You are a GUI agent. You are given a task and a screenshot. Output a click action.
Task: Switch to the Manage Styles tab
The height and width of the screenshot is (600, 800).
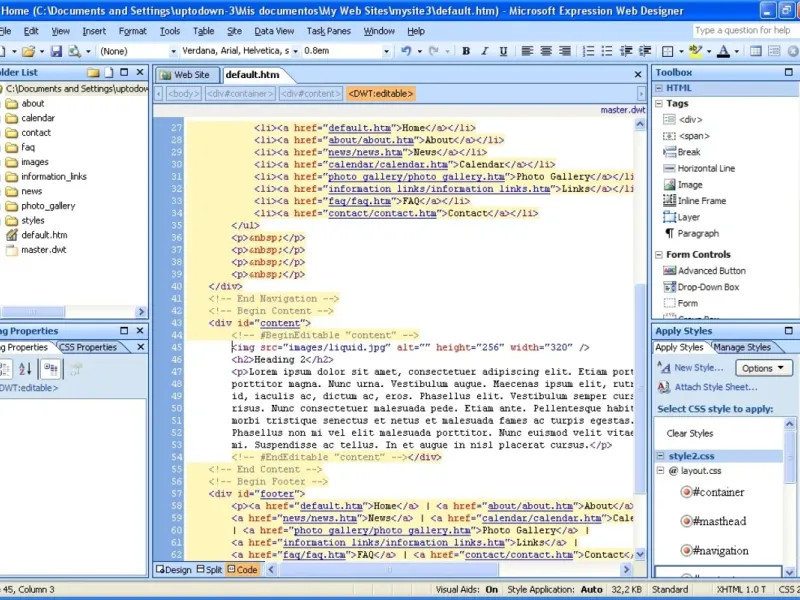coord(742,347)
